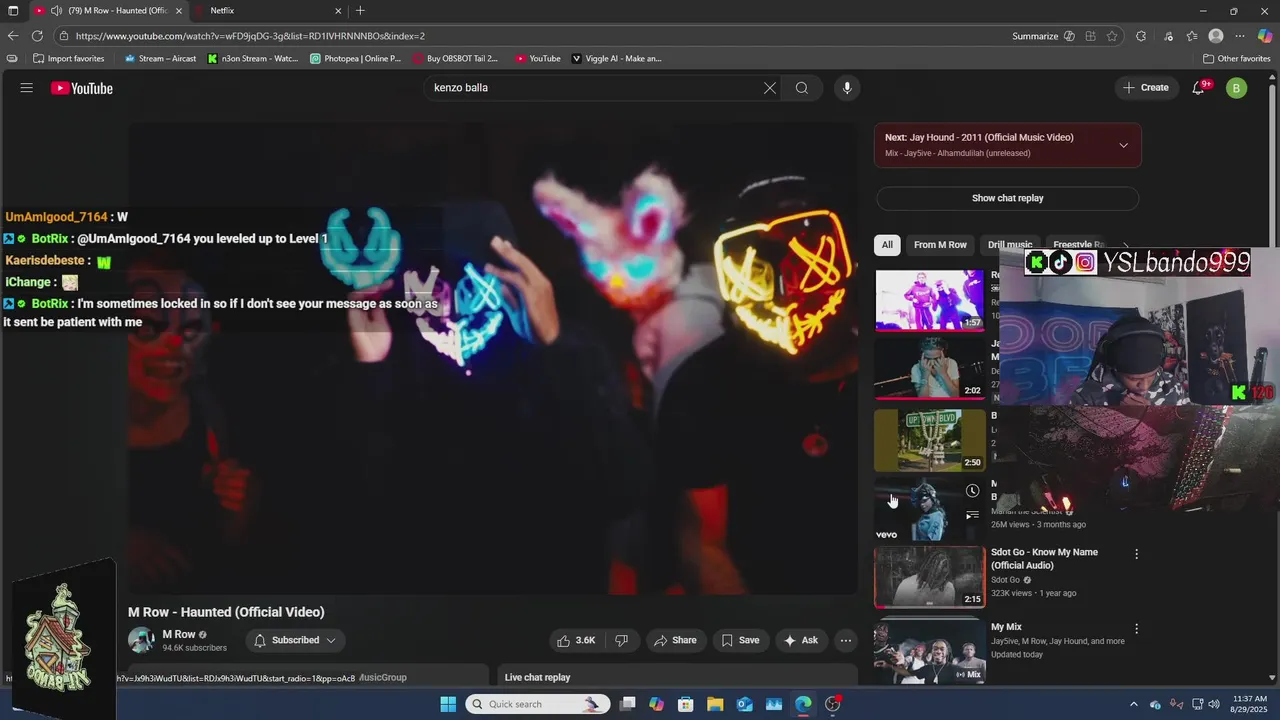
Task: Open the 1:57 duration video thumbnail
Action: tap(930, 300)
